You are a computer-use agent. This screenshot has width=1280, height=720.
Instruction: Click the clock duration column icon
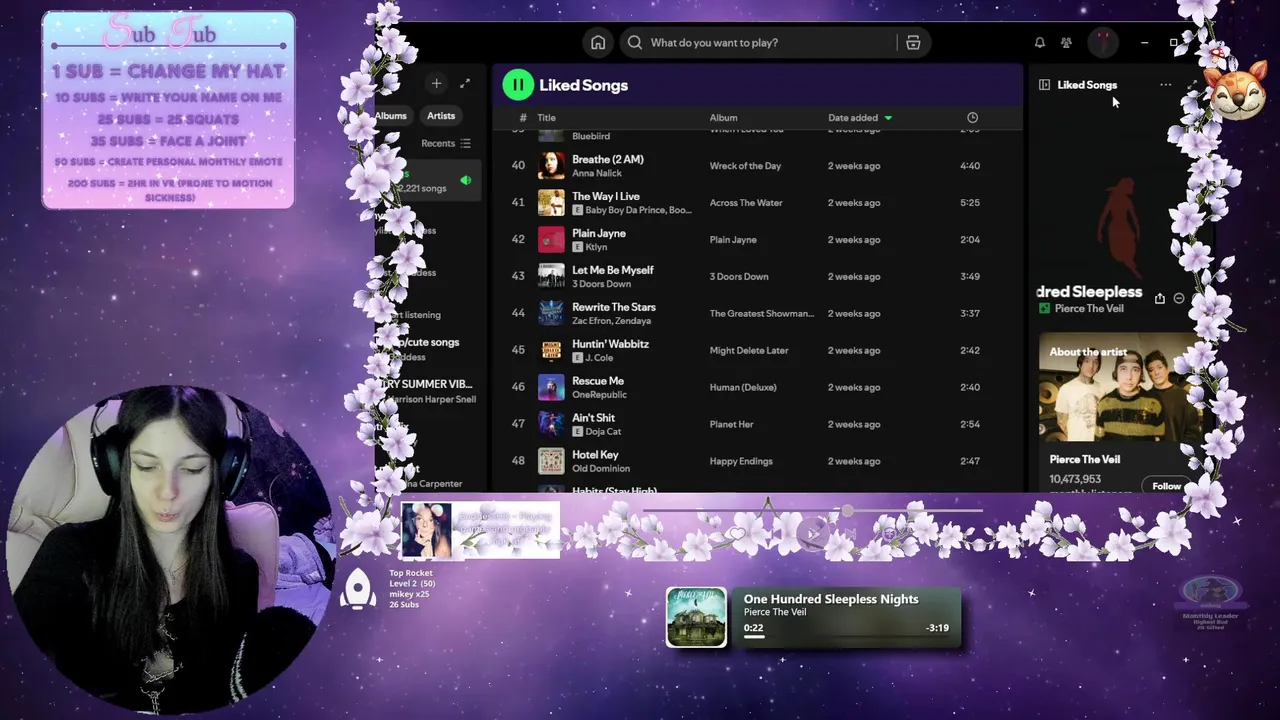pos(972,118)
